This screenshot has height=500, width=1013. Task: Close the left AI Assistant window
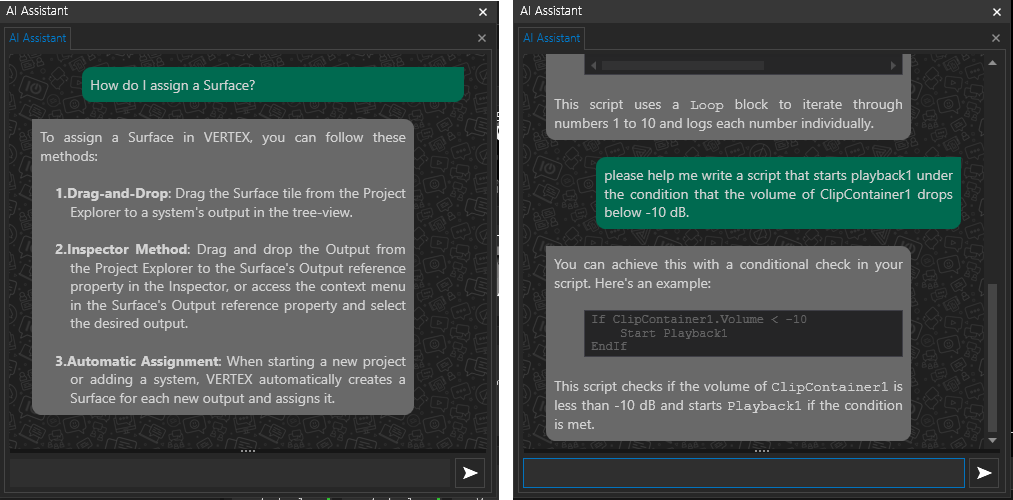(x=483, y=12)
